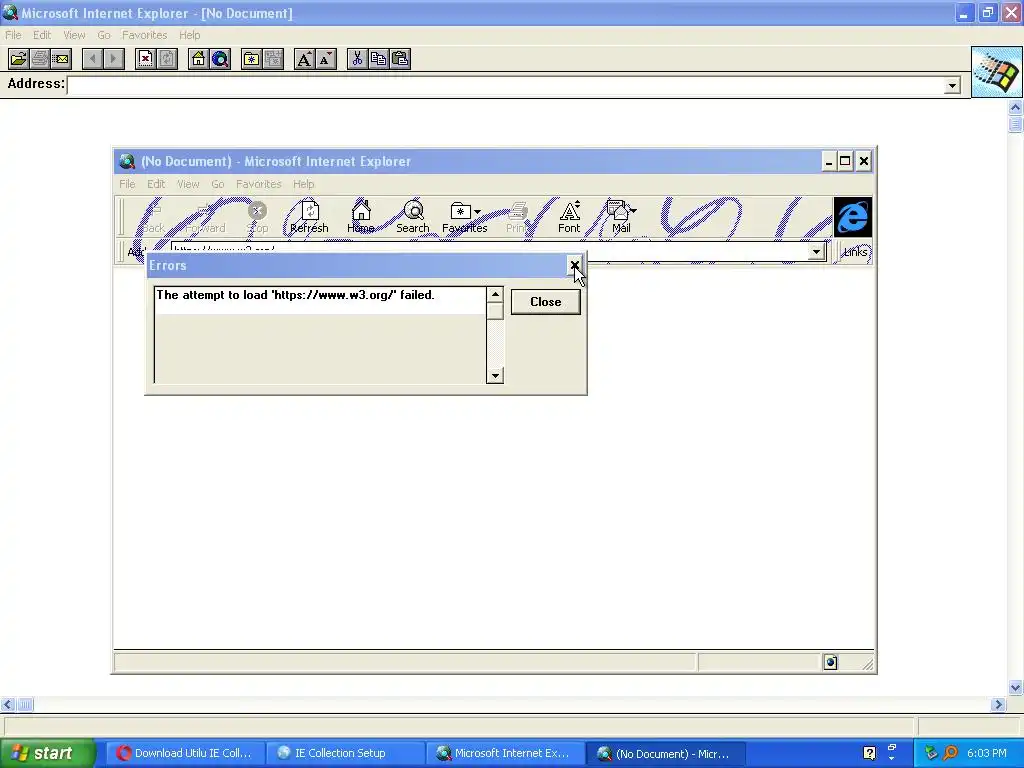Switch to IE Collection Setup taskbar item
Viewport: 1024px width, 768px height.
(x=344, y=753)
